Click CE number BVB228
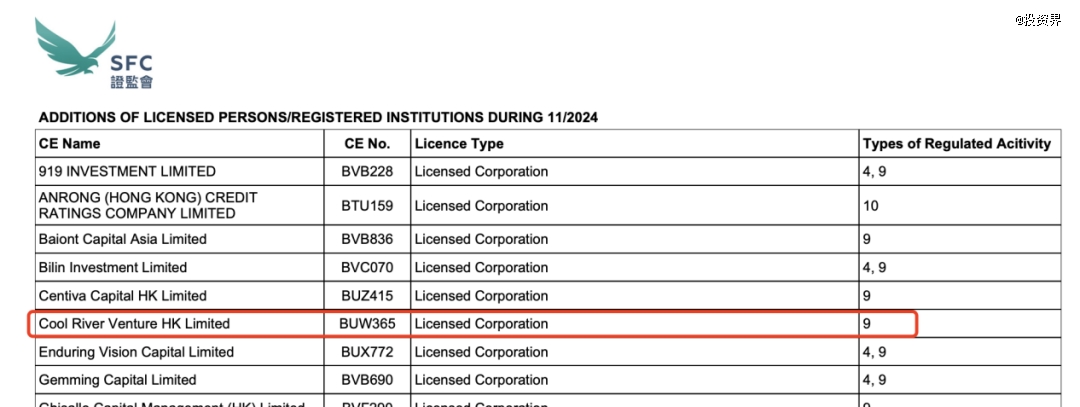Viewport: 1080px width, 407px height. [367, 171]
